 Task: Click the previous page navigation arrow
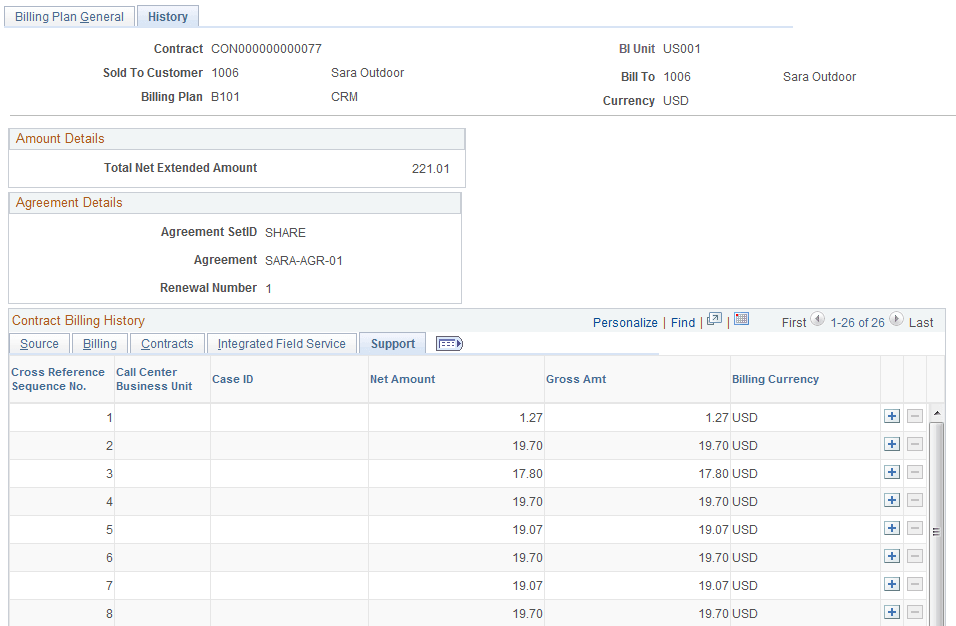click(x=817, y=322)
